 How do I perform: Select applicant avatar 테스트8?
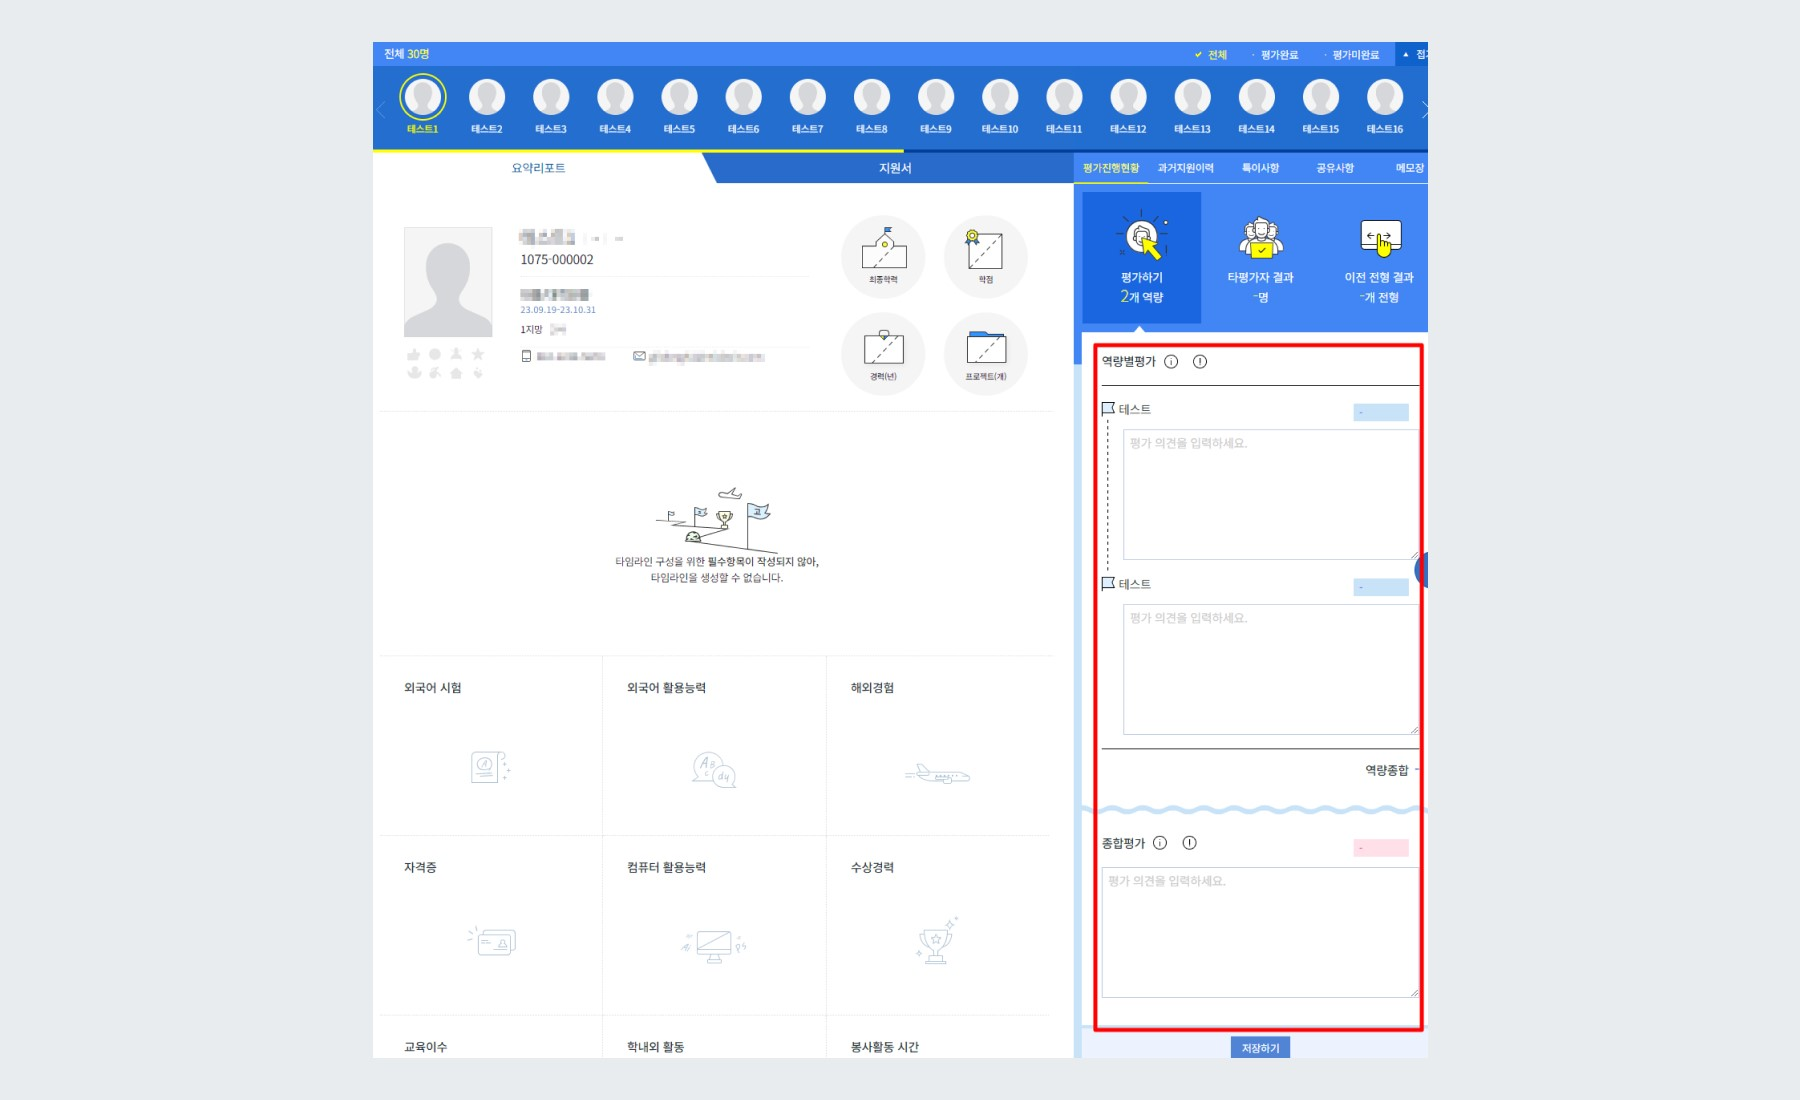[872, 97]
